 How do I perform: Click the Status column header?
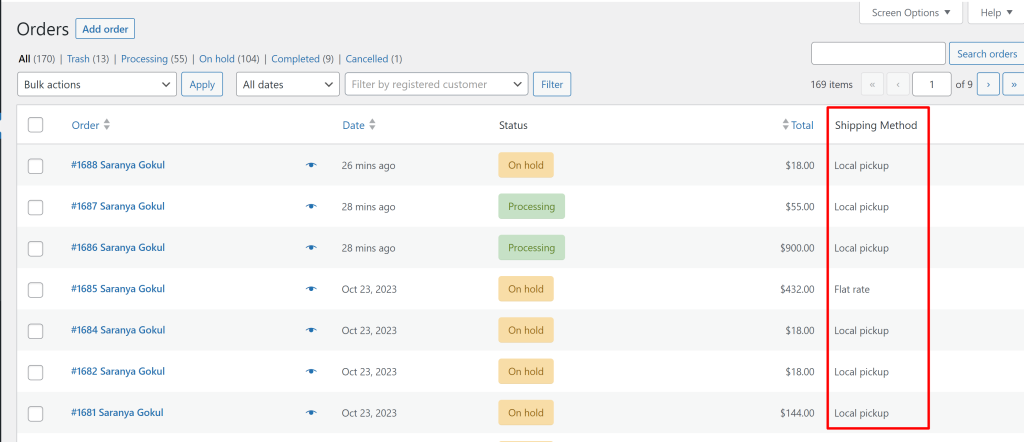(513, 125)
